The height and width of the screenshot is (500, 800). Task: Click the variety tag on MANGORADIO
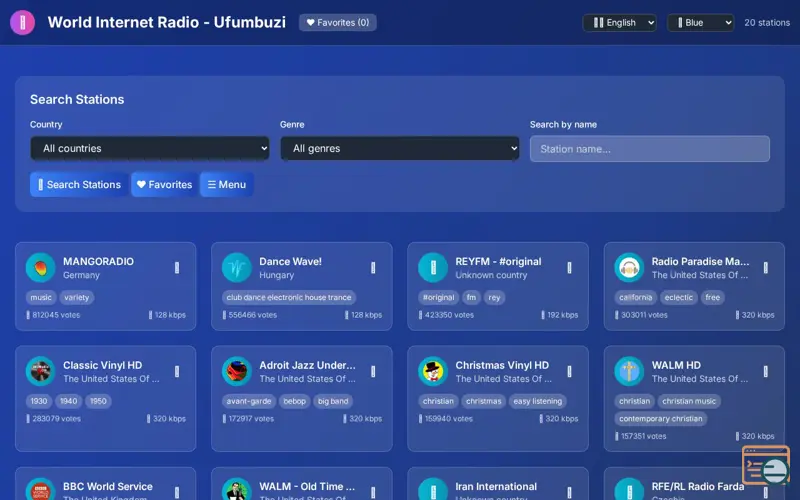pyautogui.click(x=77, y=297)
